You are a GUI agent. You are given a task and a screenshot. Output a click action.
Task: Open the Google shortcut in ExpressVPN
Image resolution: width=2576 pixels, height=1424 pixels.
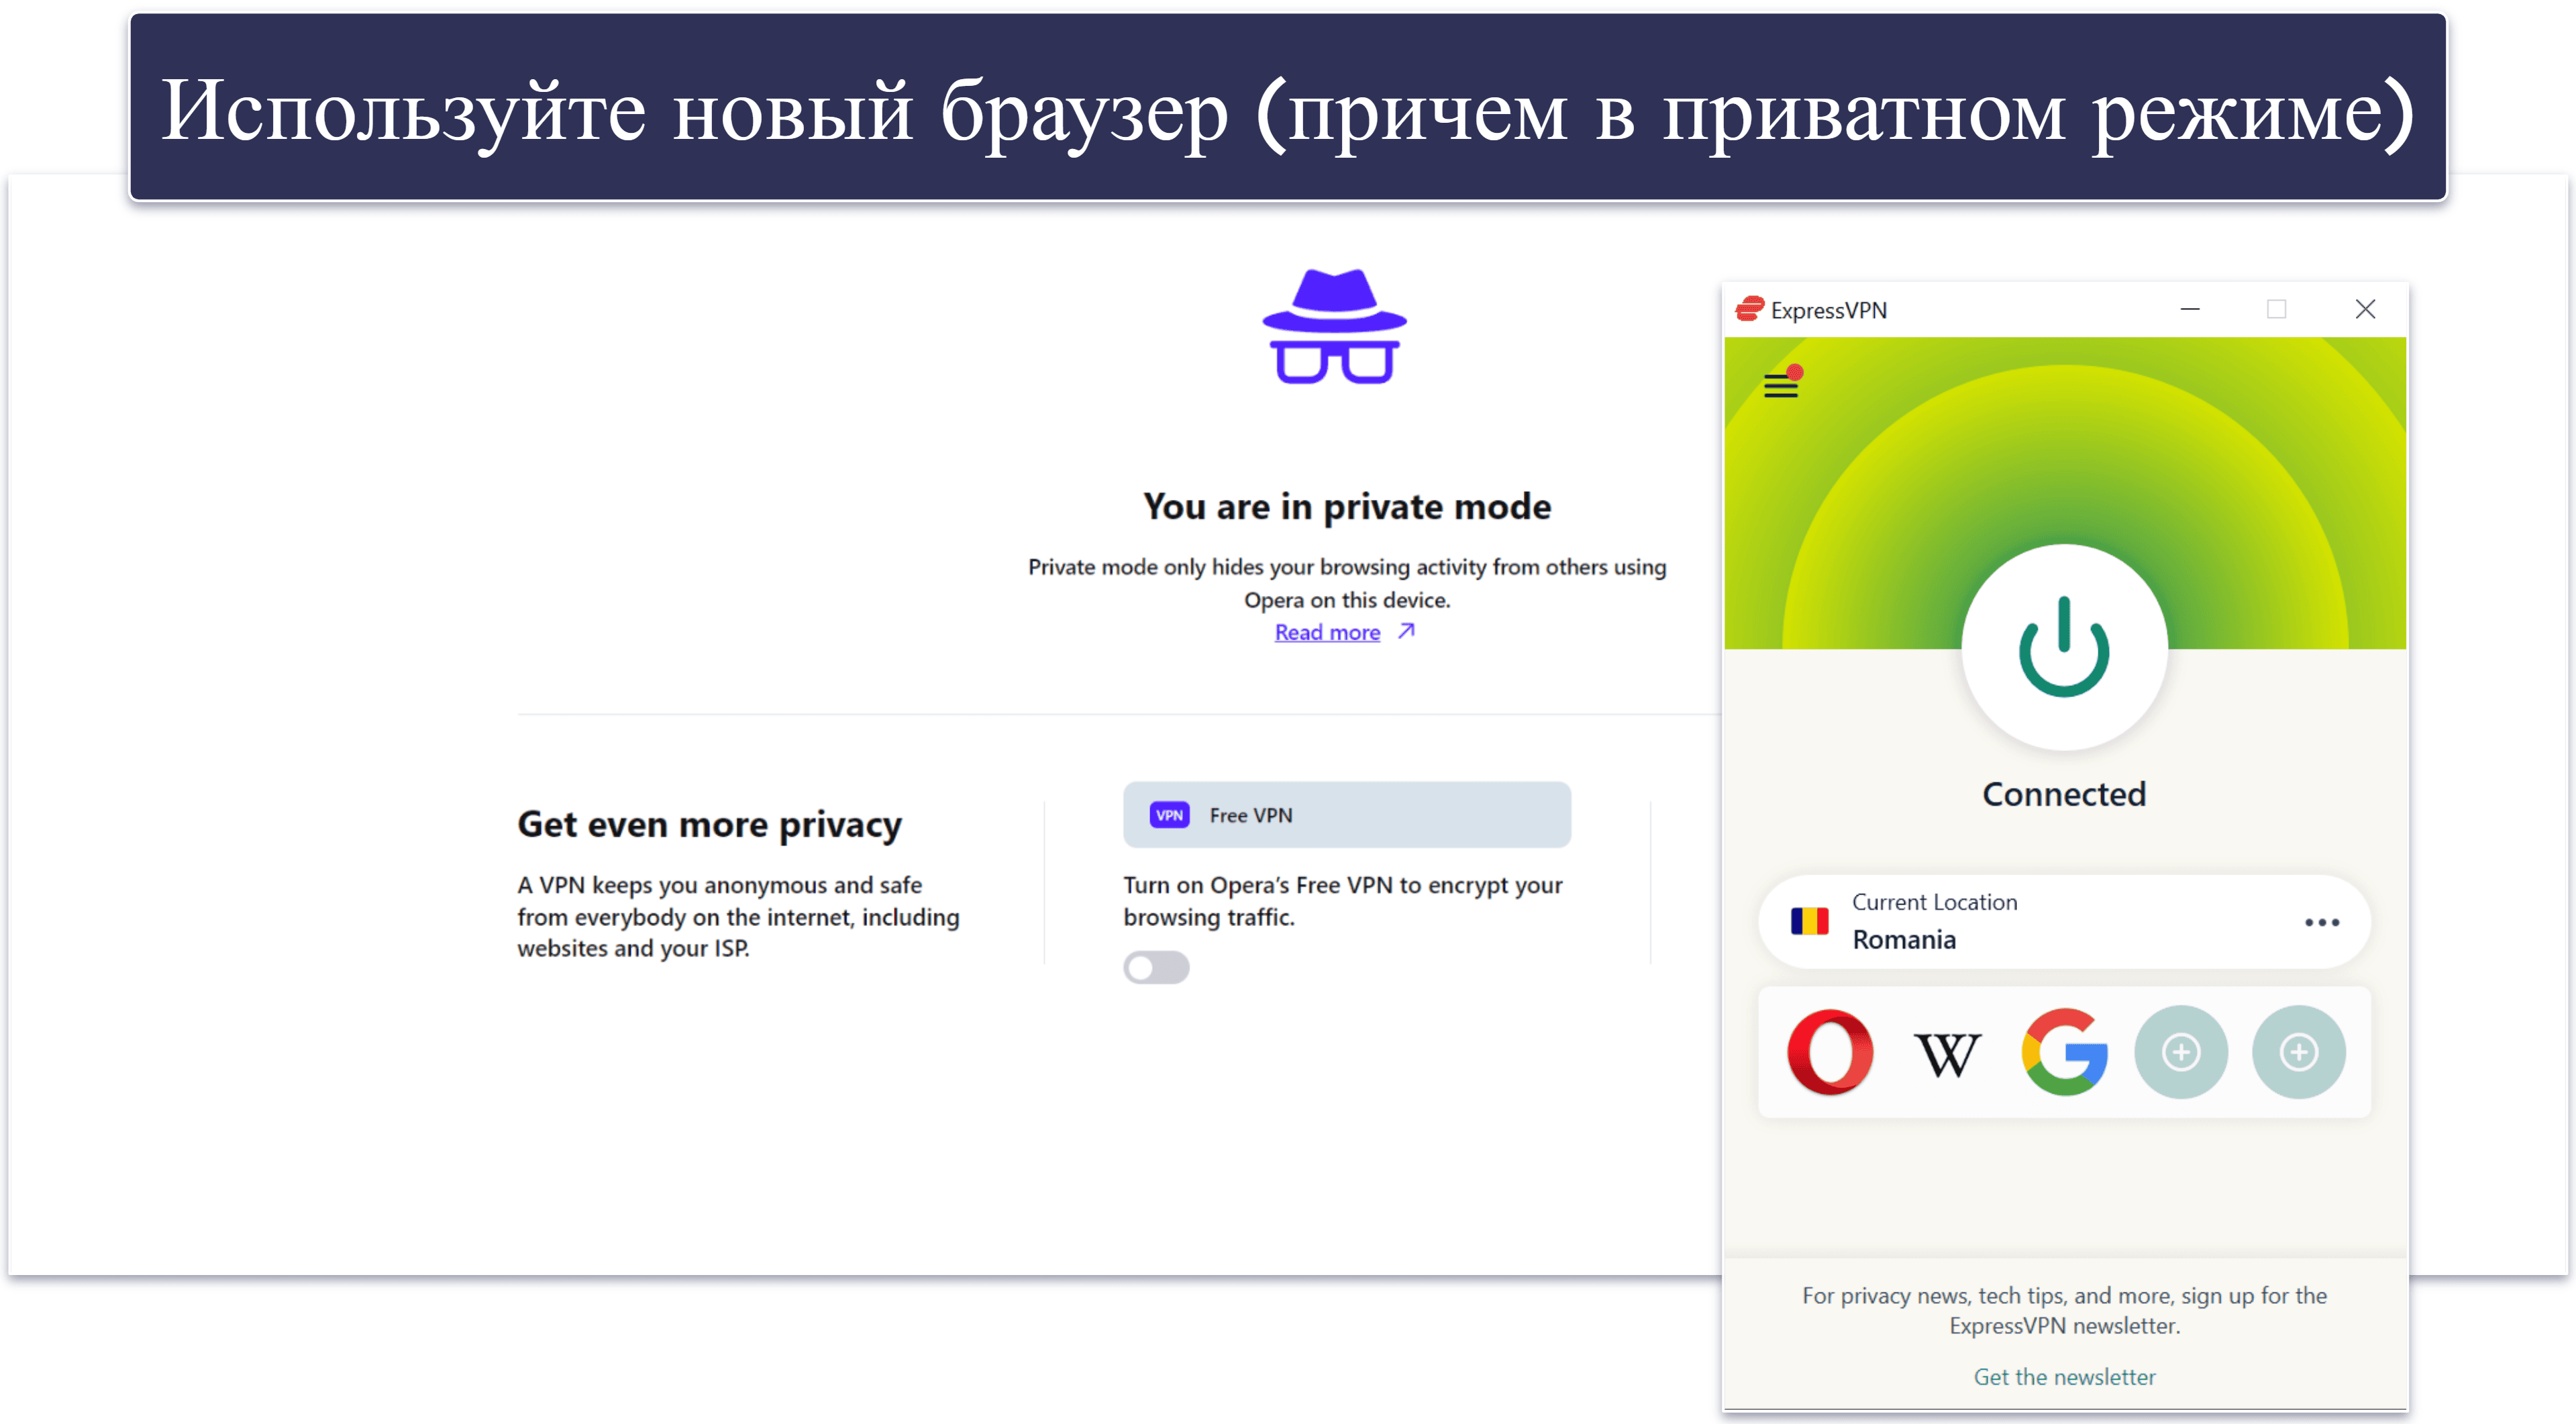pyautogui.click(x=2064, y=1052)
